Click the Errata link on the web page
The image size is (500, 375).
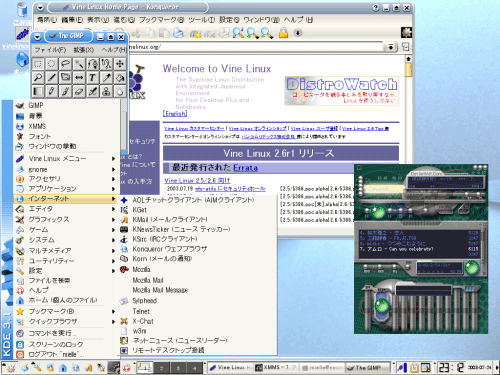pos(245,168)
